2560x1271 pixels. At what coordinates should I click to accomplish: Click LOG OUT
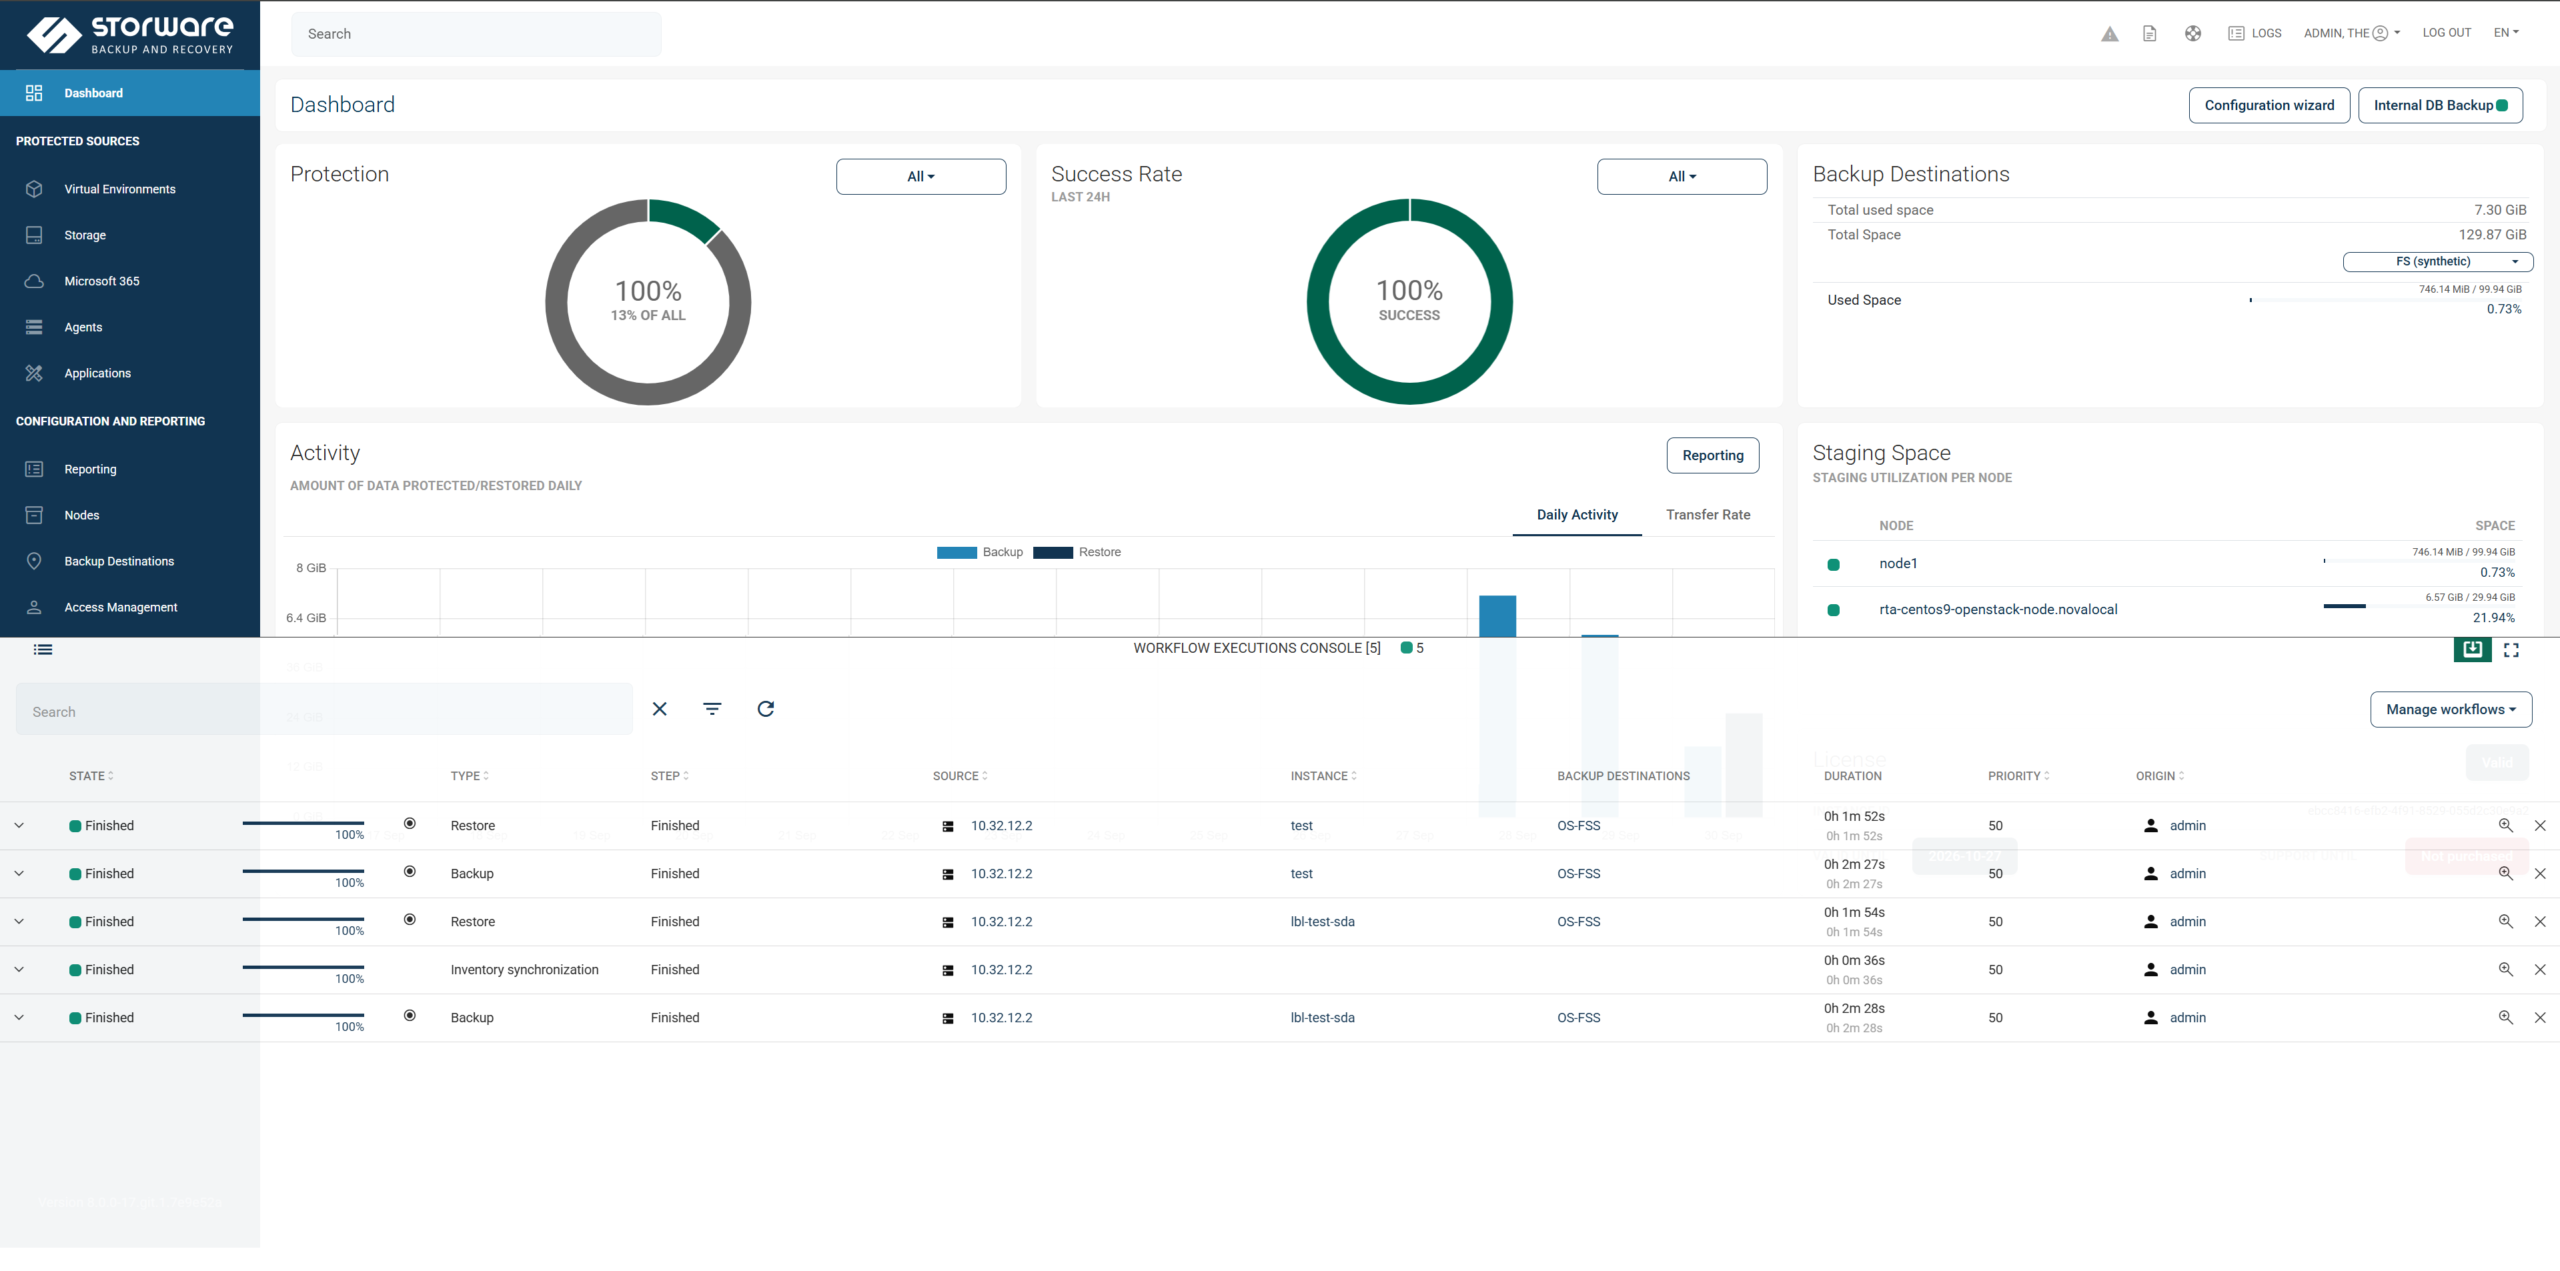pyautogui.click(x=2446, y=33)
